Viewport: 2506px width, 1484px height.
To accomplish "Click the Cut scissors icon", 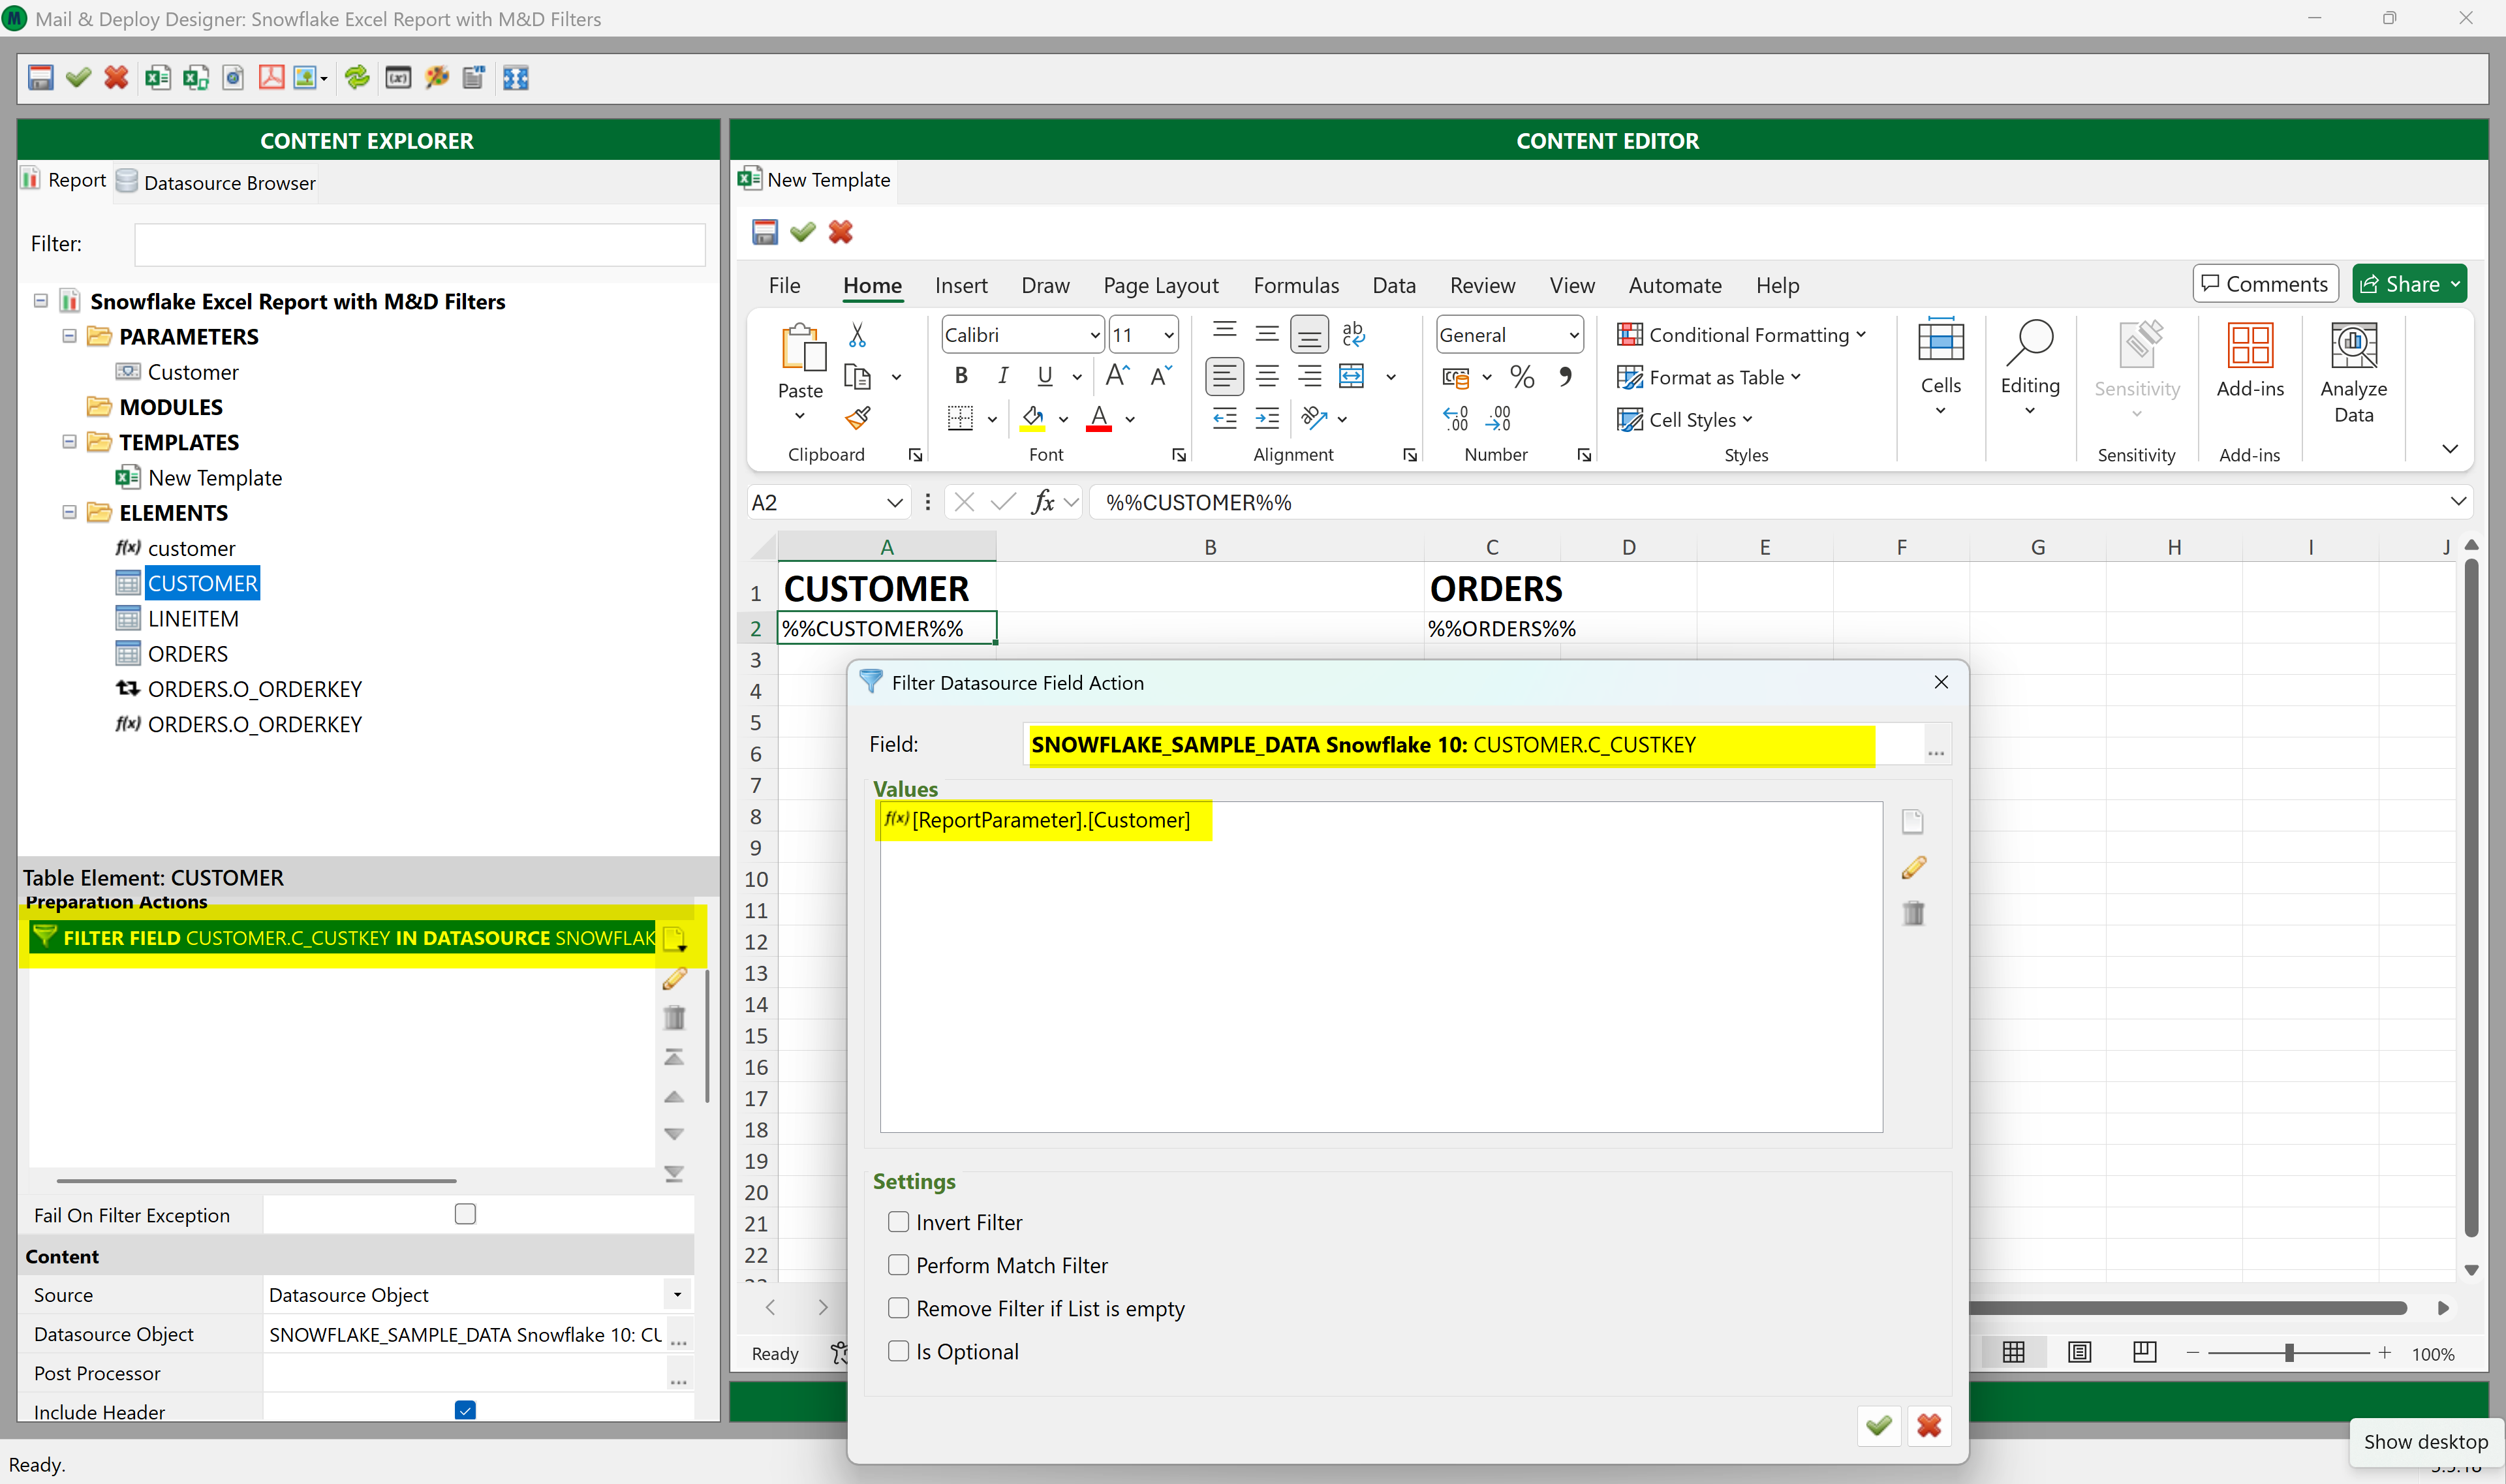I will (x=857, y=334).
